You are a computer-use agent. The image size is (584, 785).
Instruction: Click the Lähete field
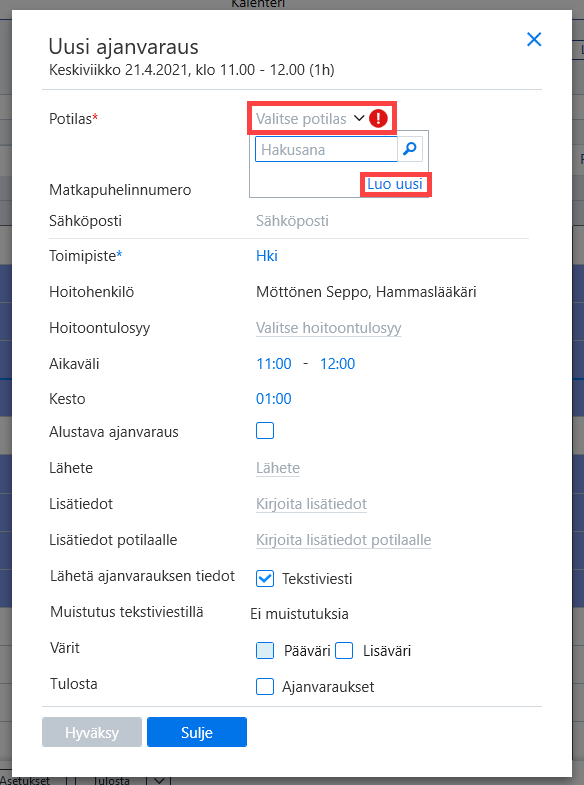coord(278,468)
